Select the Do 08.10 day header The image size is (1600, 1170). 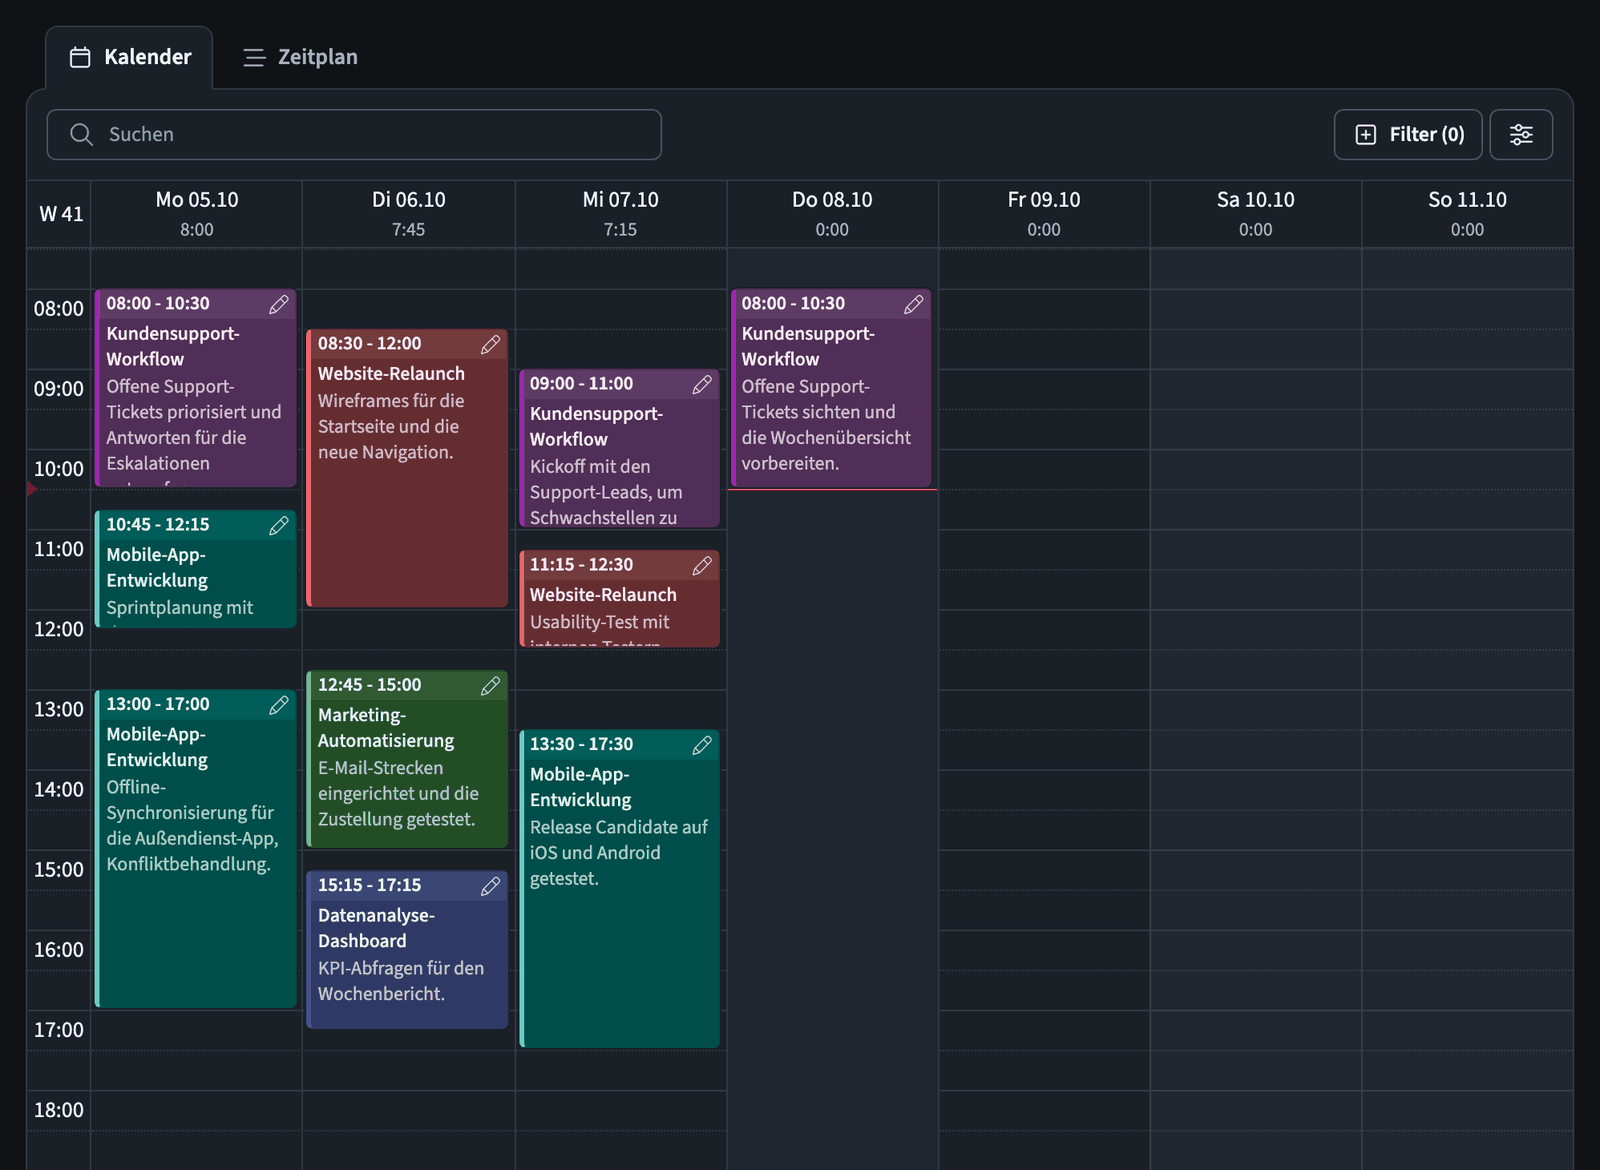tap(832, 213)
